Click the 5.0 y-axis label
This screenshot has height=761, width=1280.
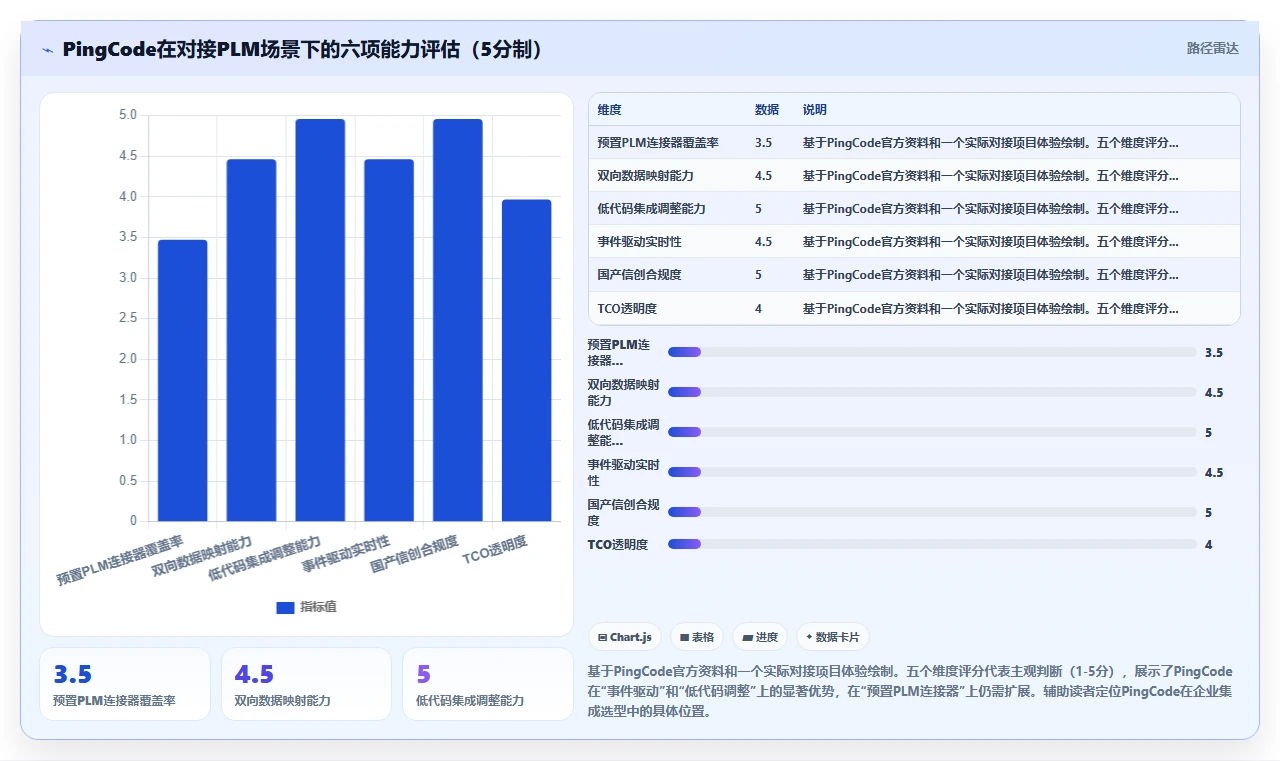click(127, 115)
